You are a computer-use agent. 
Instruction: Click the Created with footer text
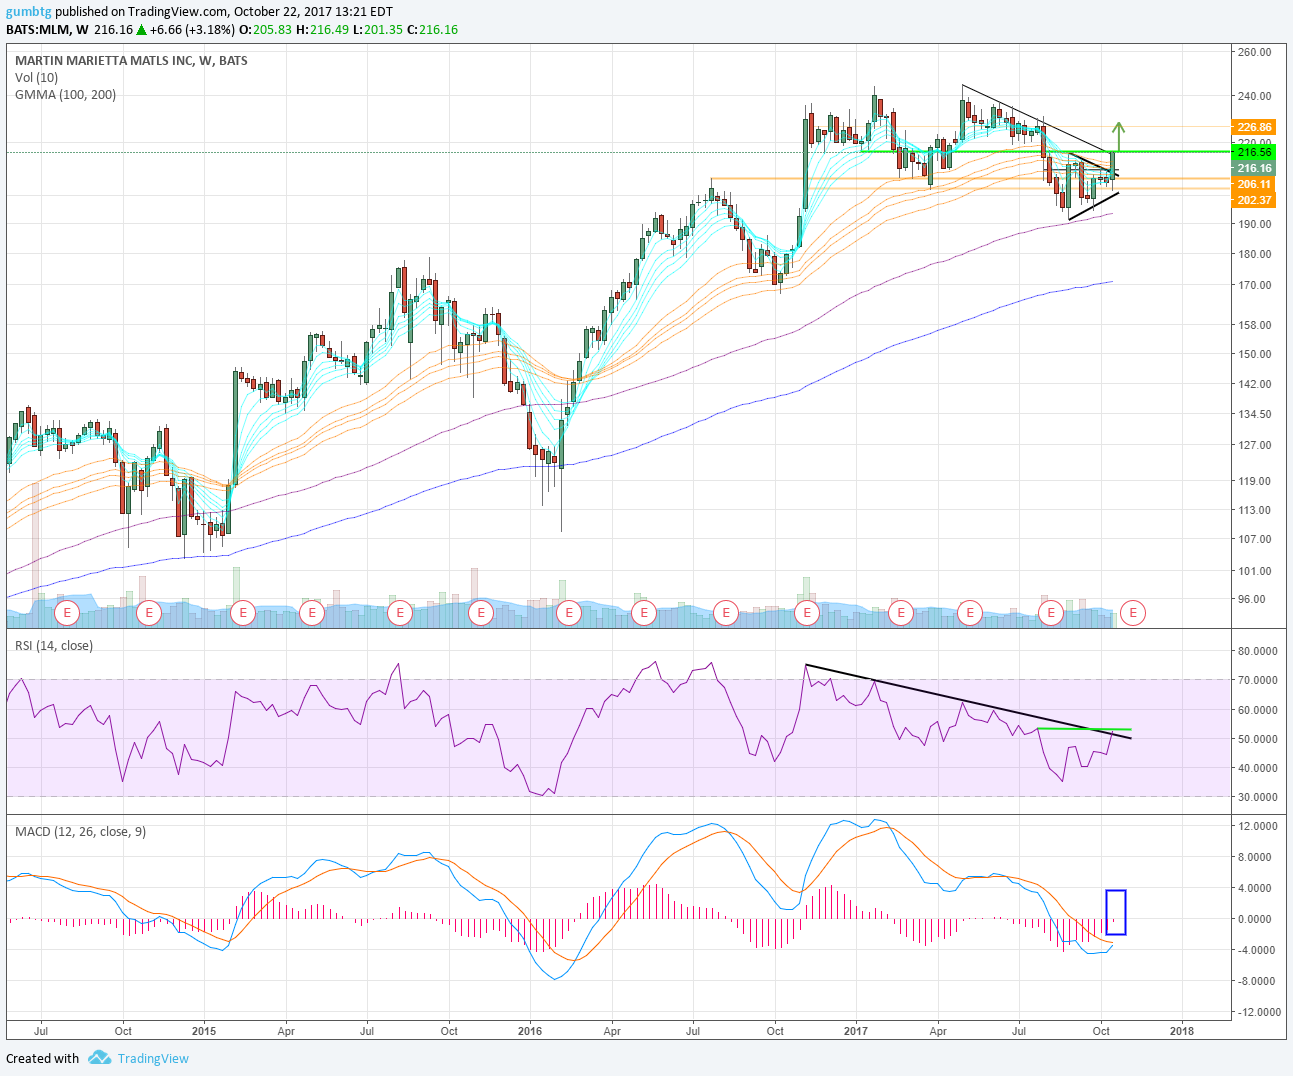42,1058
